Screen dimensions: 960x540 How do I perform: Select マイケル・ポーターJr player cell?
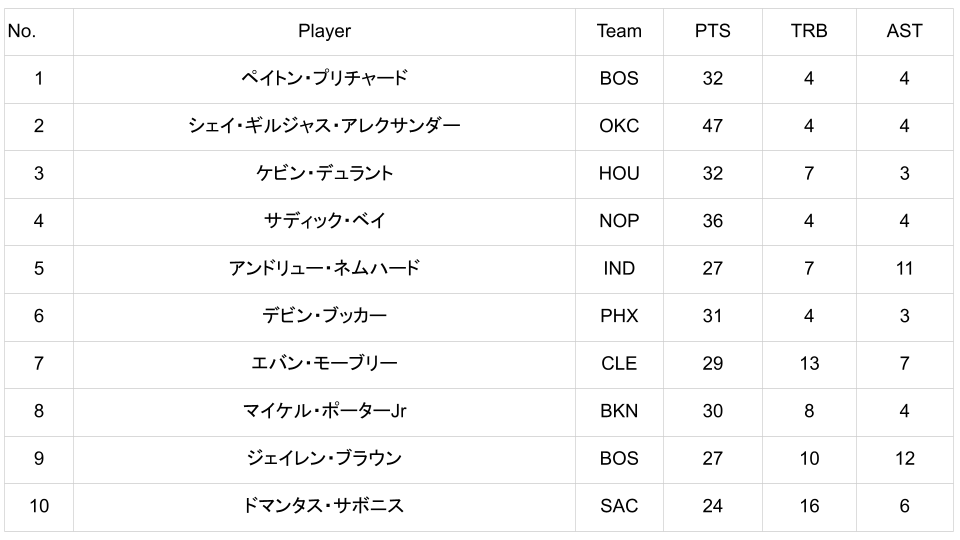tap(324, 411)
